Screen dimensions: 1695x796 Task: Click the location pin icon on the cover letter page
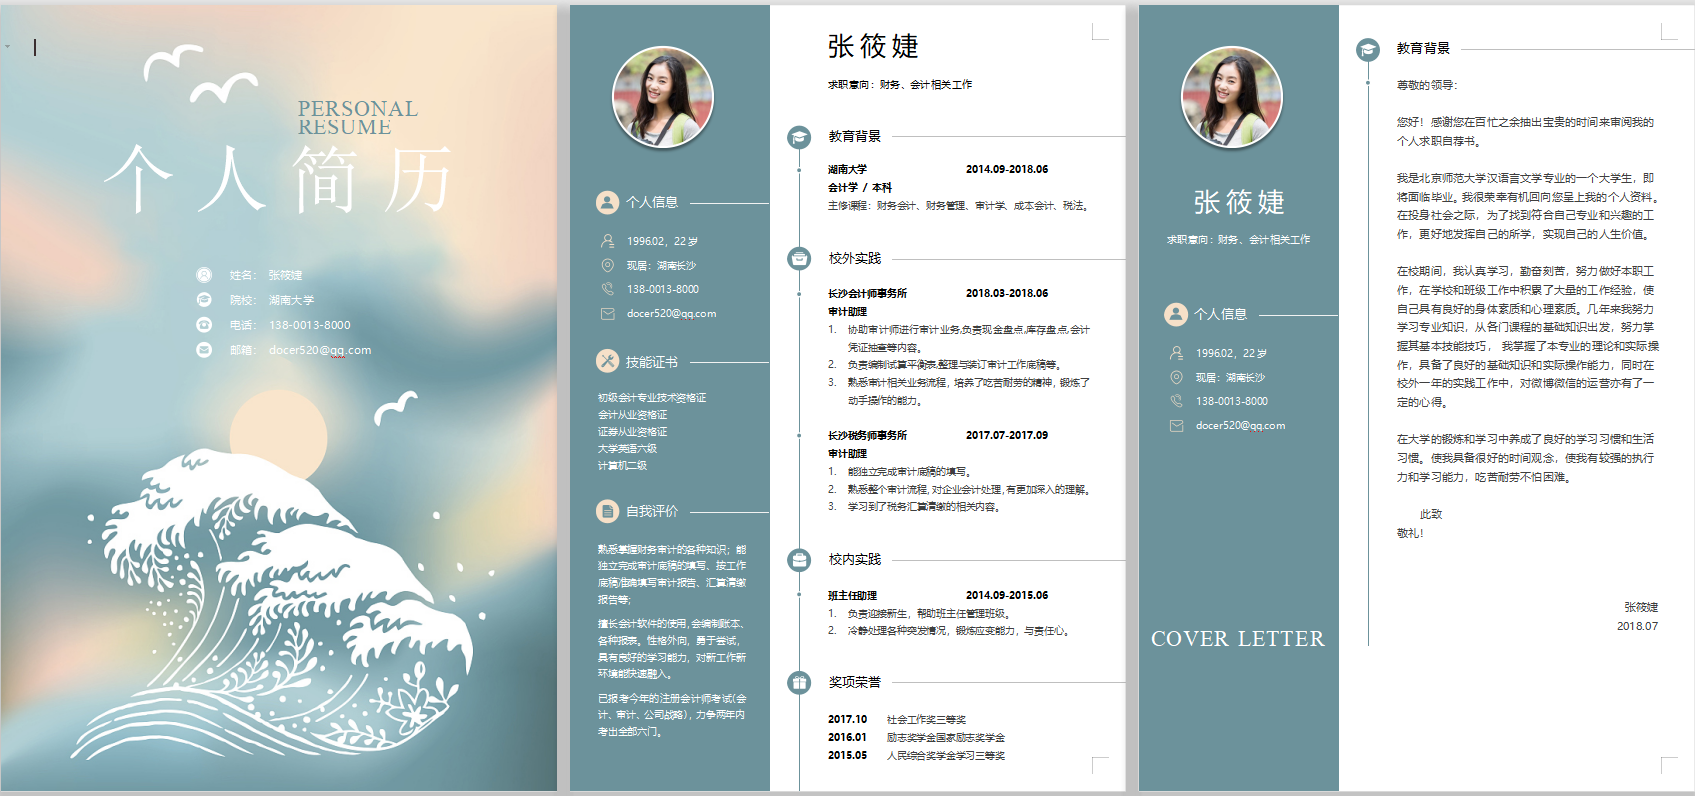click(1176, 377)
